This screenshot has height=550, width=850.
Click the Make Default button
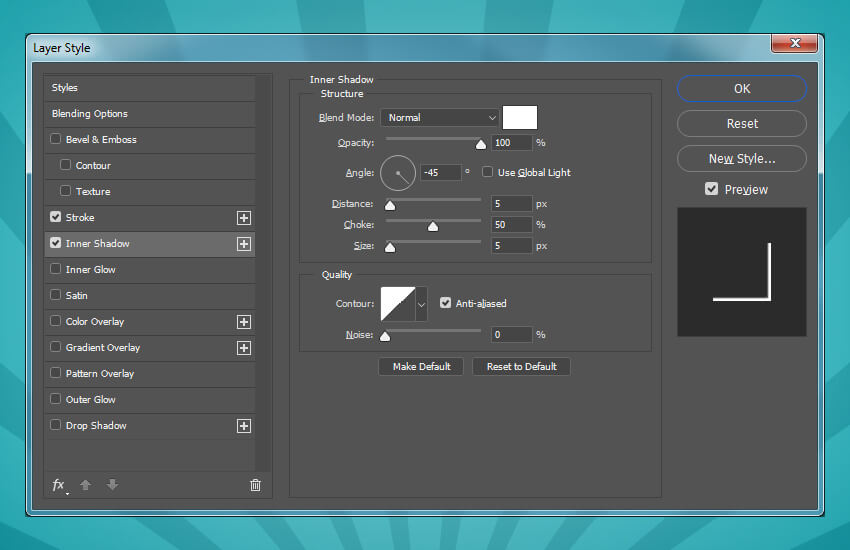point(421,367)
